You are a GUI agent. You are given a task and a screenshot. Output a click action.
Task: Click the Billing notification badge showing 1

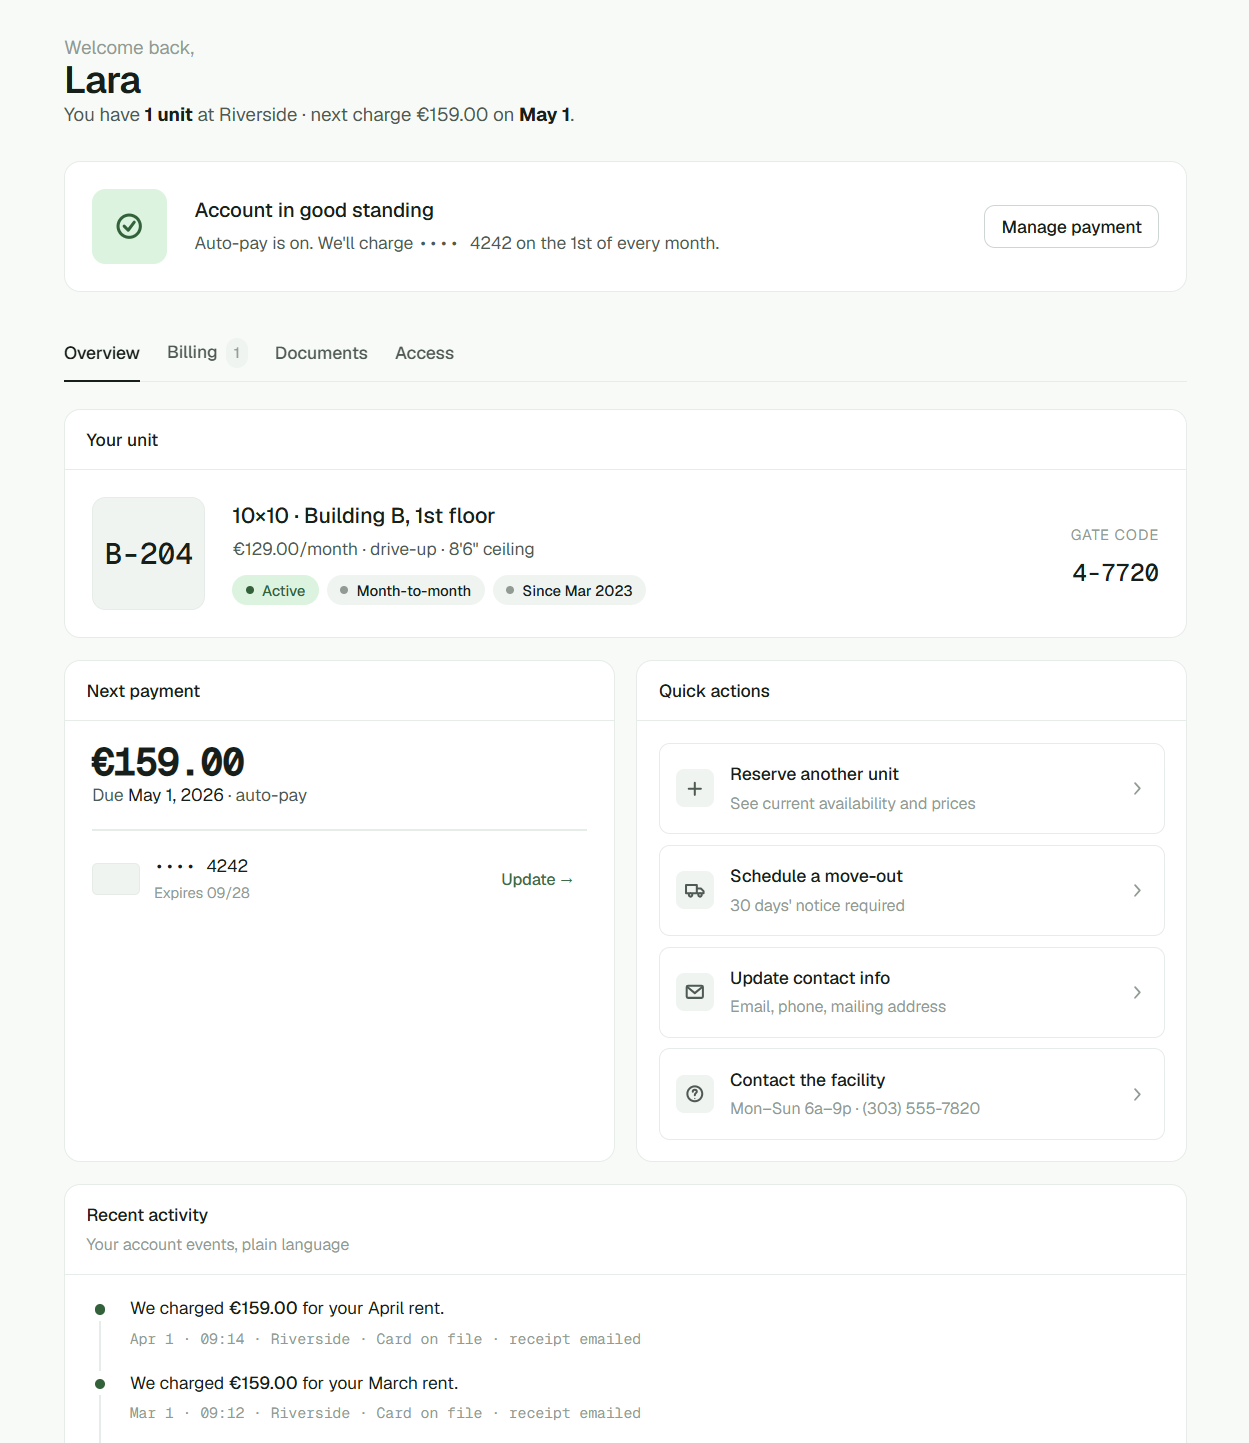coord(236,353)
